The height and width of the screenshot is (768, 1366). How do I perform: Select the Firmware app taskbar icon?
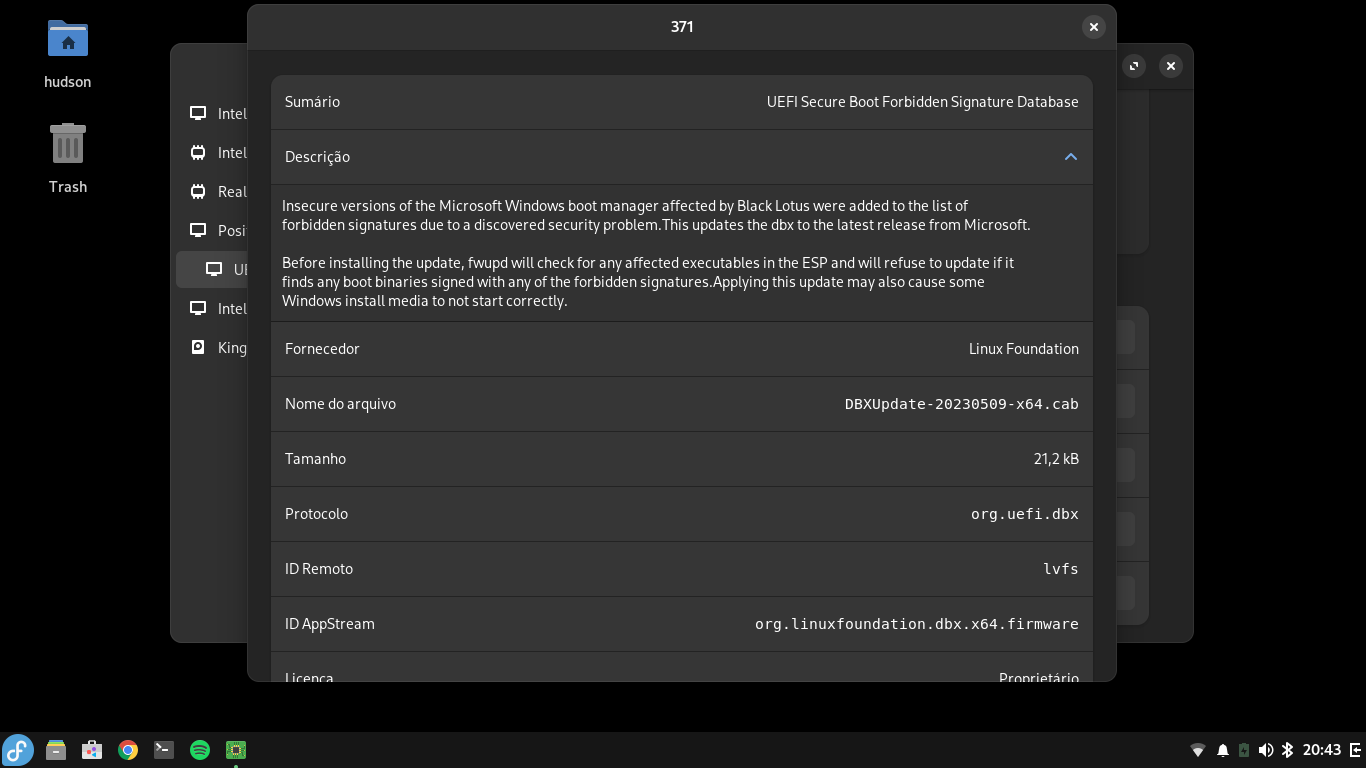236,750
